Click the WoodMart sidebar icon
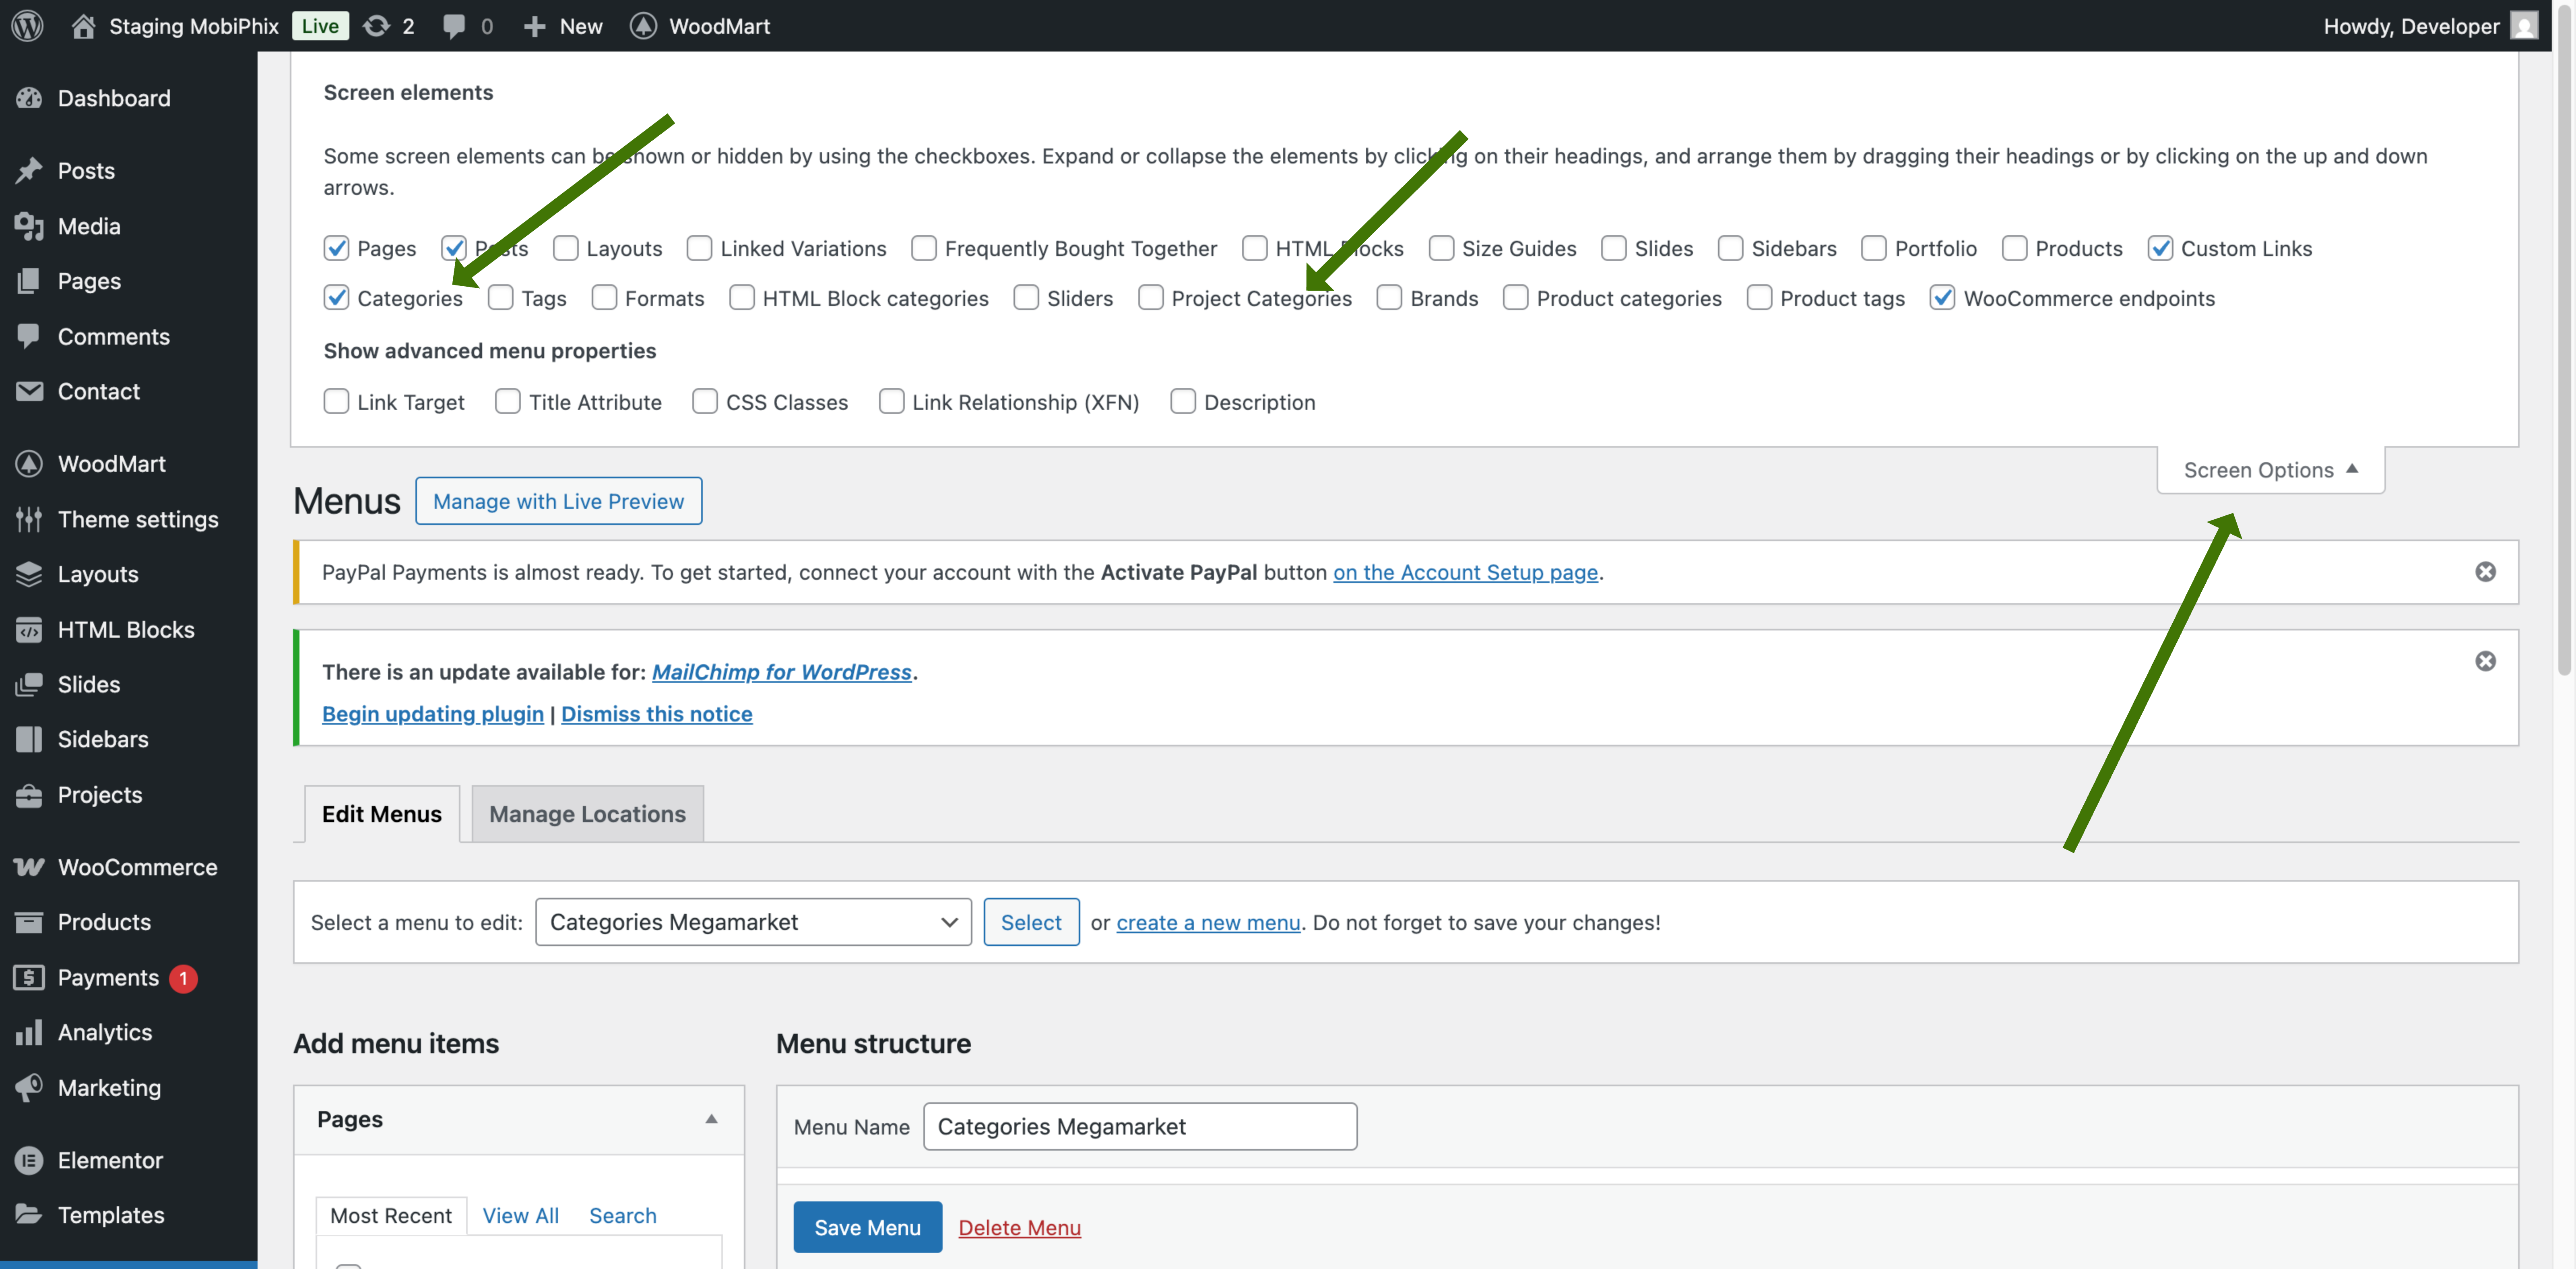This screenshot has height=1269, width=2576. (29, 464)
